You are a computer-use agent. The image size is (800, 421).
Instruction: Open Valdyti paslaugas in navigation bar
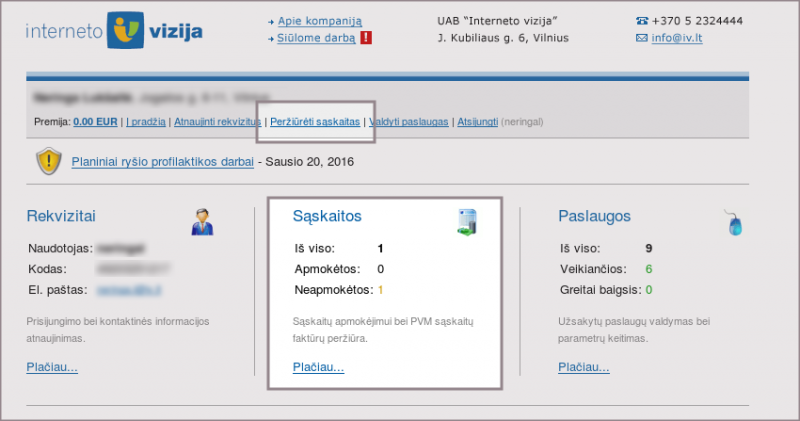(x=409, y=122)
